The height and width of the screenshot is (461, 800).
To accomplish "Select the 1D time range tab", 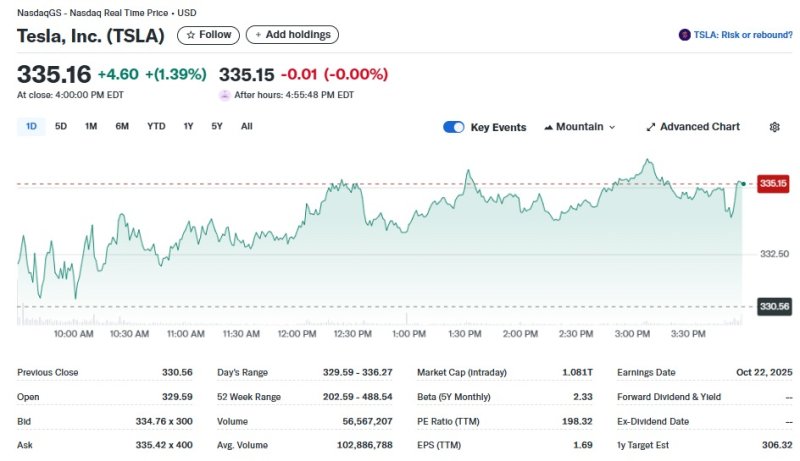I will pos(31,126).
